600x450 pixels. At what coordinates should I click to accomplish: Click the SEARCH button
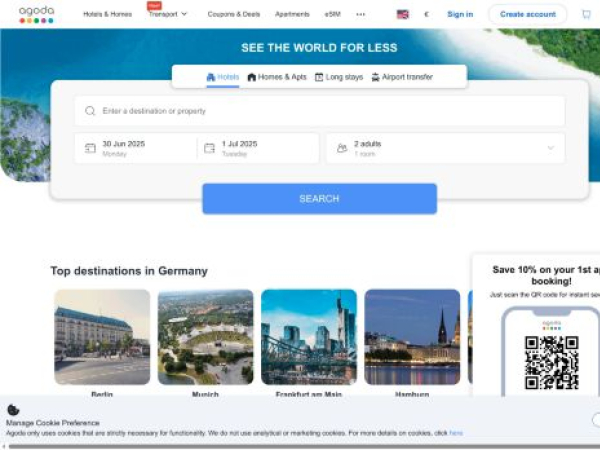point(320,199)
